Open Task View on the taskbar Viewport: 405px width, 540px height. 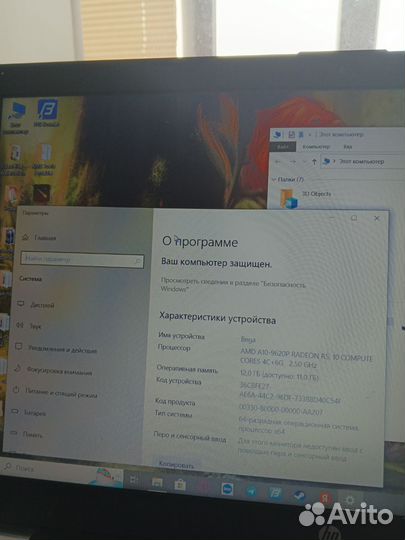click(133, 479)
